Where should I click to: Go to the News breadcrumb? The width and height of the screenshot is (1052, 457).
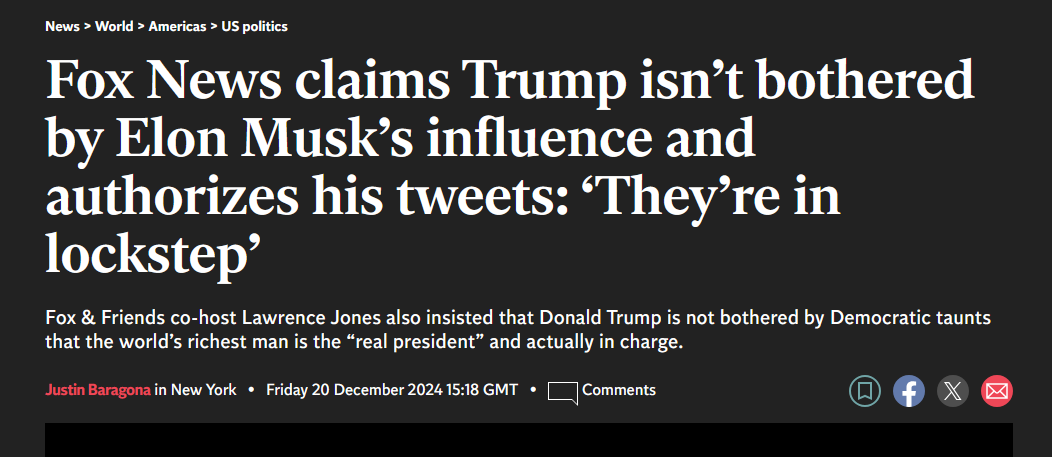pos(62,27)
